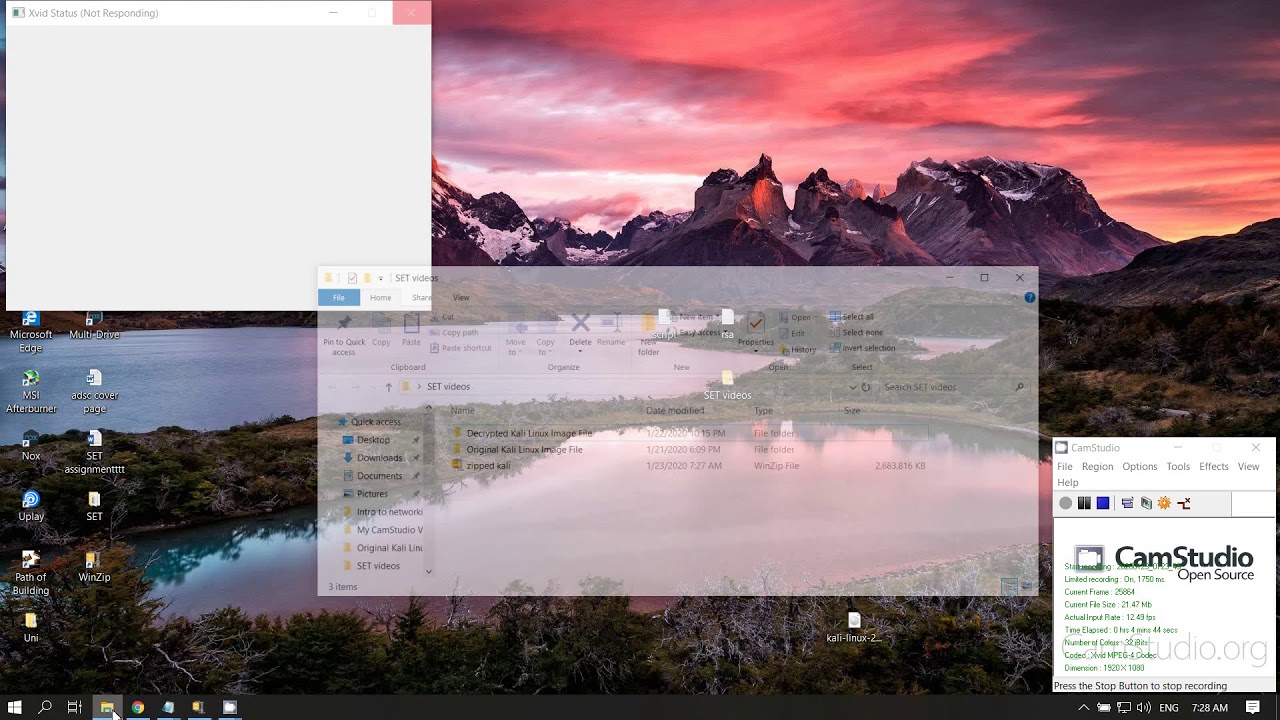This screenshot has height=720, width=1280.
Task: Open taskbar Search magnifier
Action: coord(45,707)
